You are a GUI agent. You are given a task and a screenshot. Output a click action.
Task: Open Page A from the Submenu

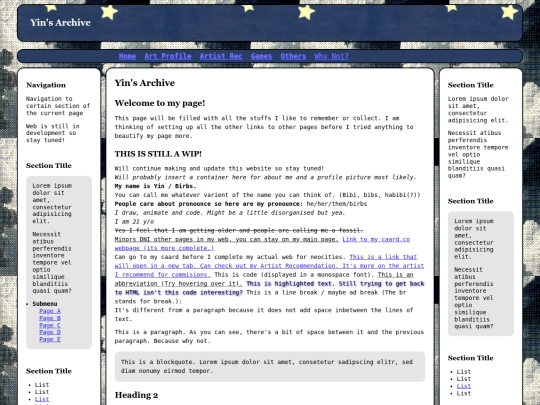coord(50,311)
